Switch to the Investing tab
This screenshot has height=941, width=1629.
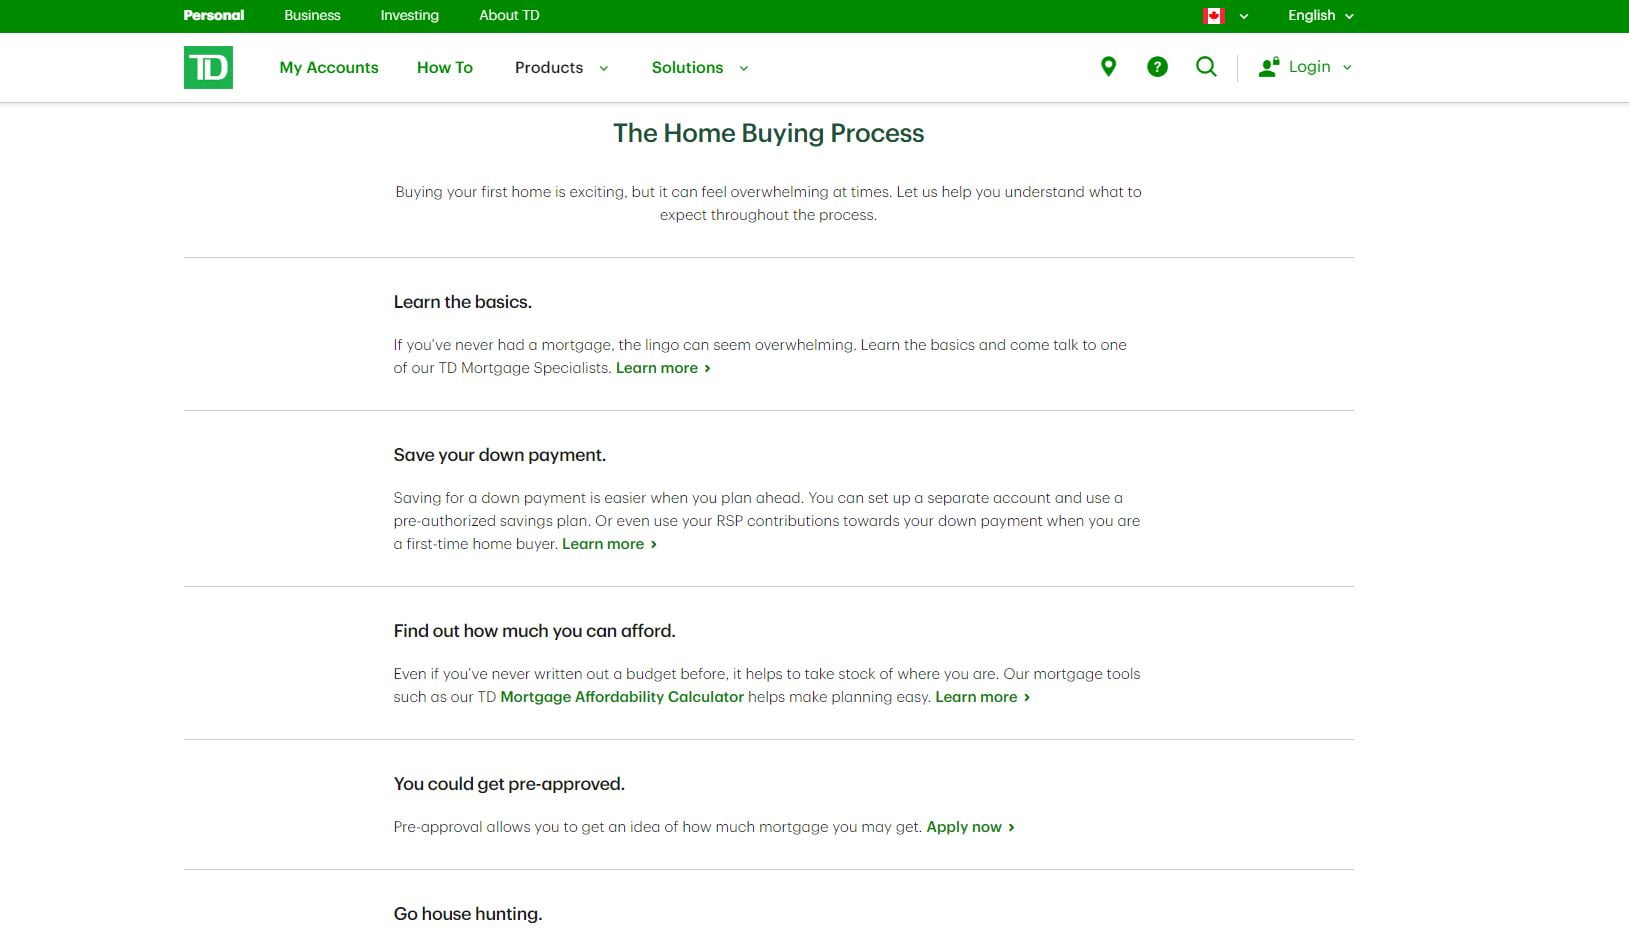409,15
